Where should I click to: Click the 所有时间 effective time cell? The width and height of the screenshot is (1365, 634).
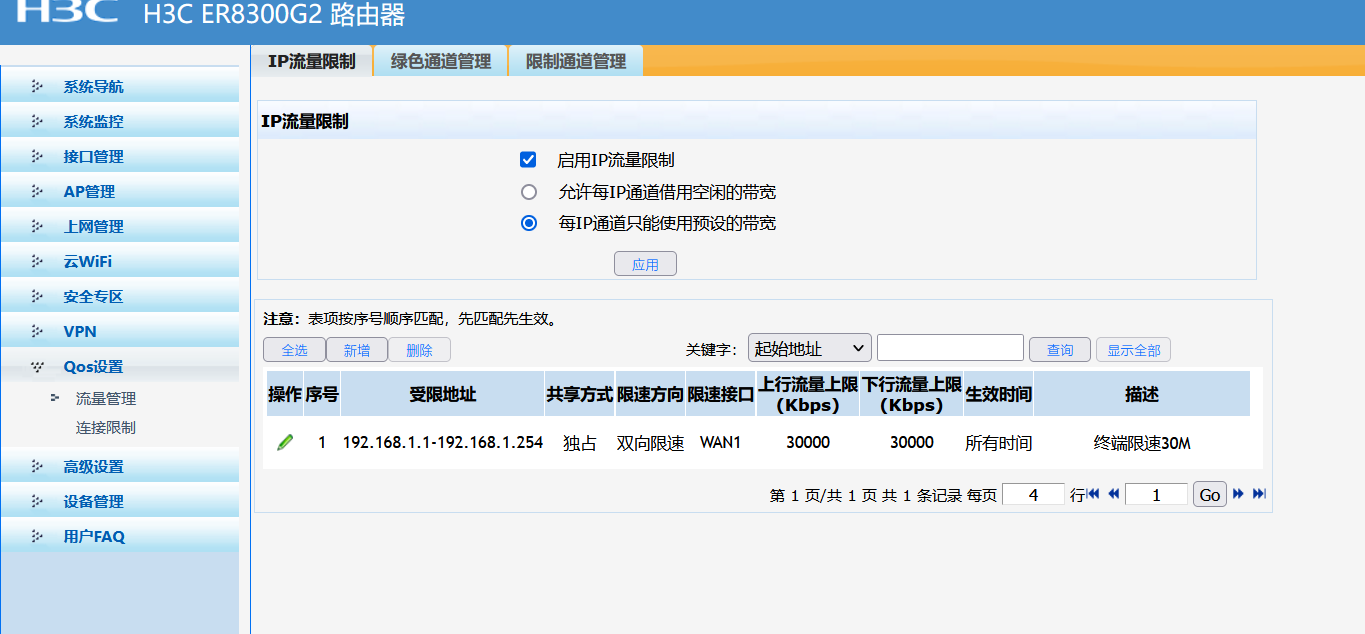tap(998, 443)
